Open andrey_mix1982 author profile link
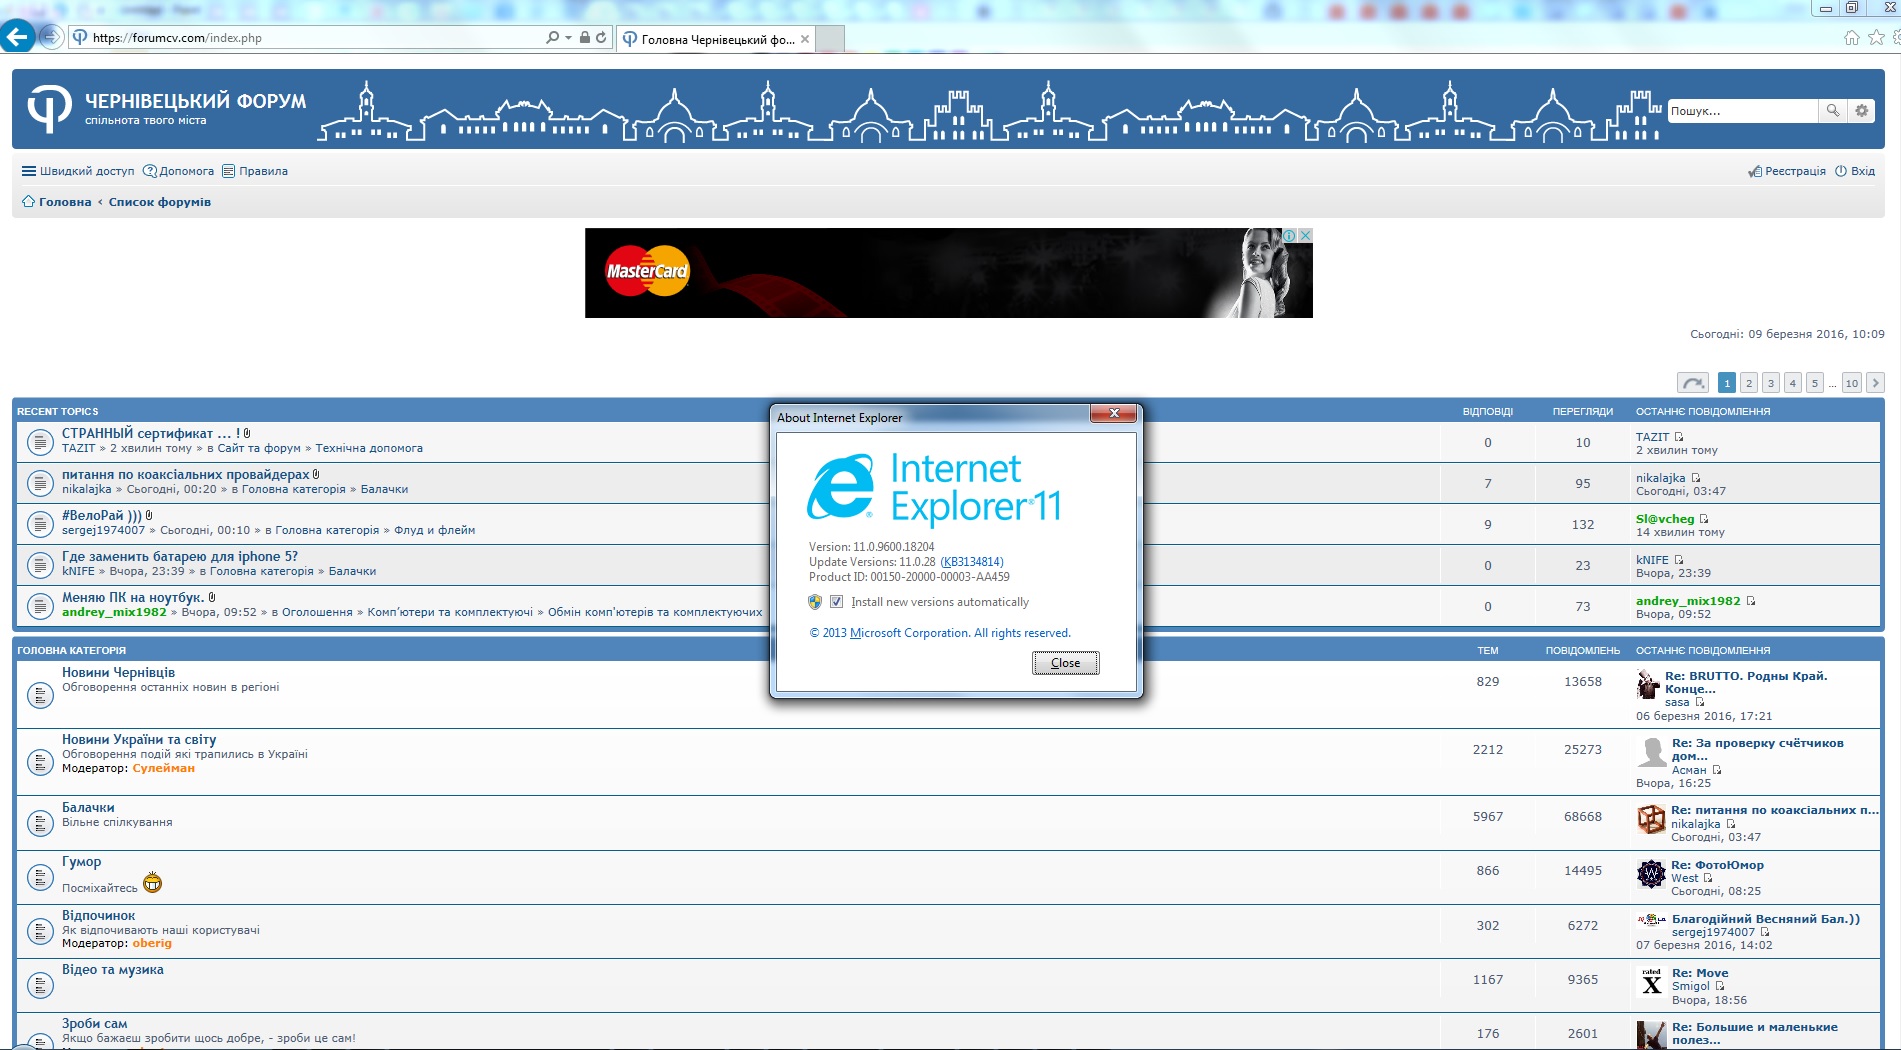This screenshot has width=1901, height=1050. tap(114, 612)
